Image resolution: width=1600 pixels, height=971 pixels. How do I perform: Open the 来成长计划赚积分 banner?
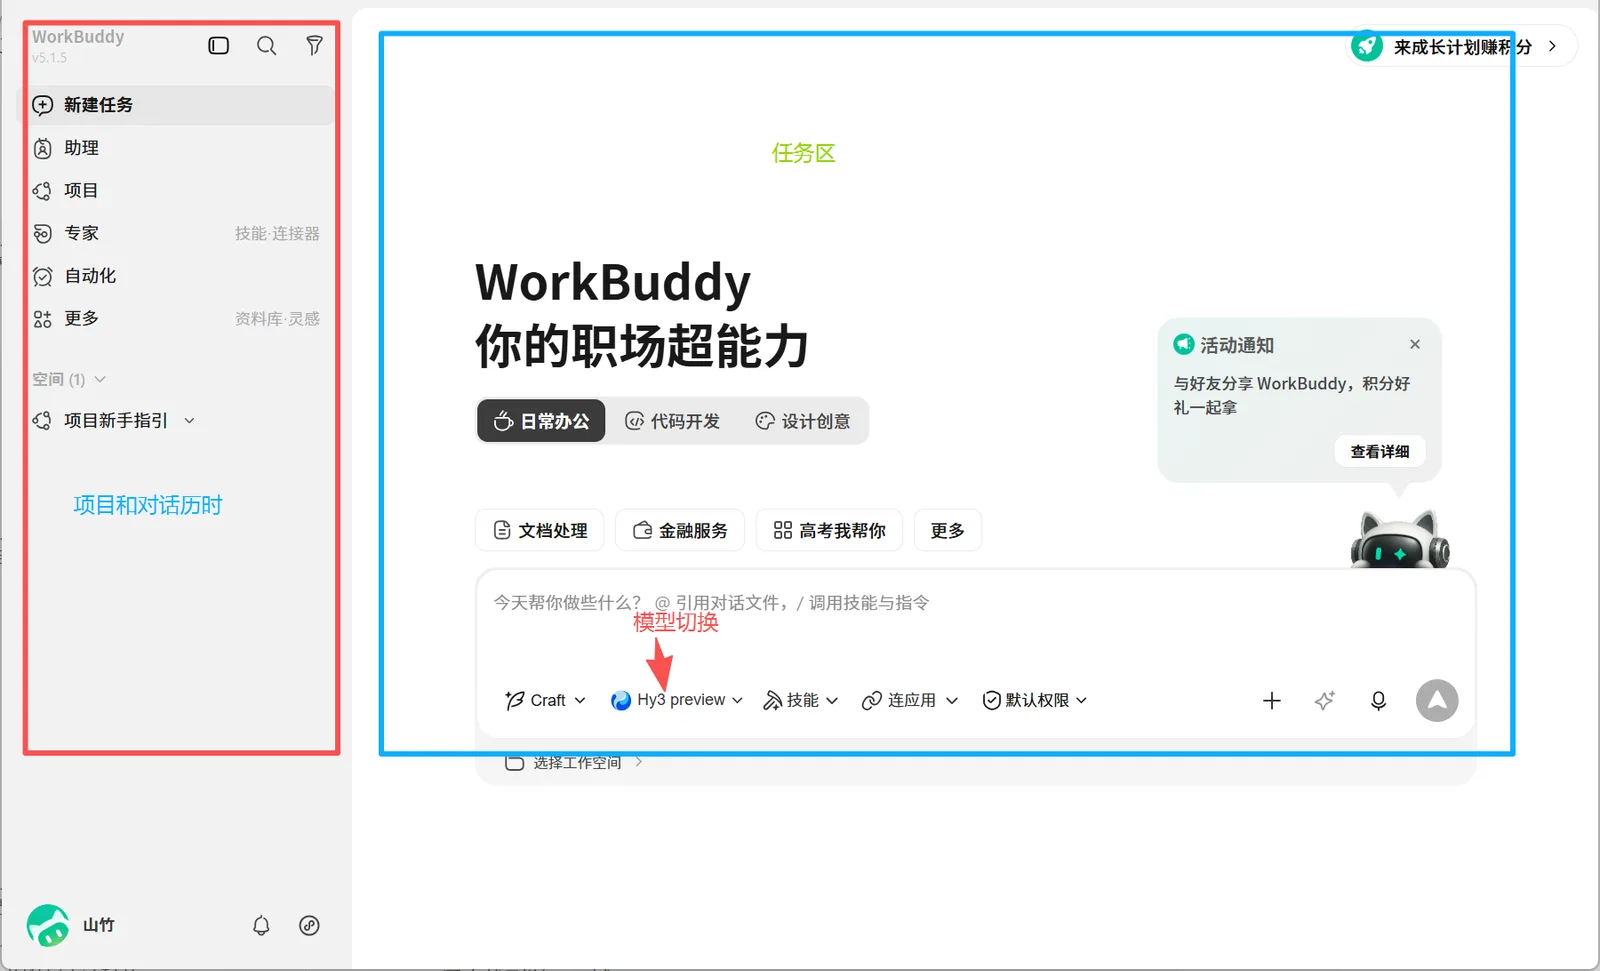[x=1462, y=46]
